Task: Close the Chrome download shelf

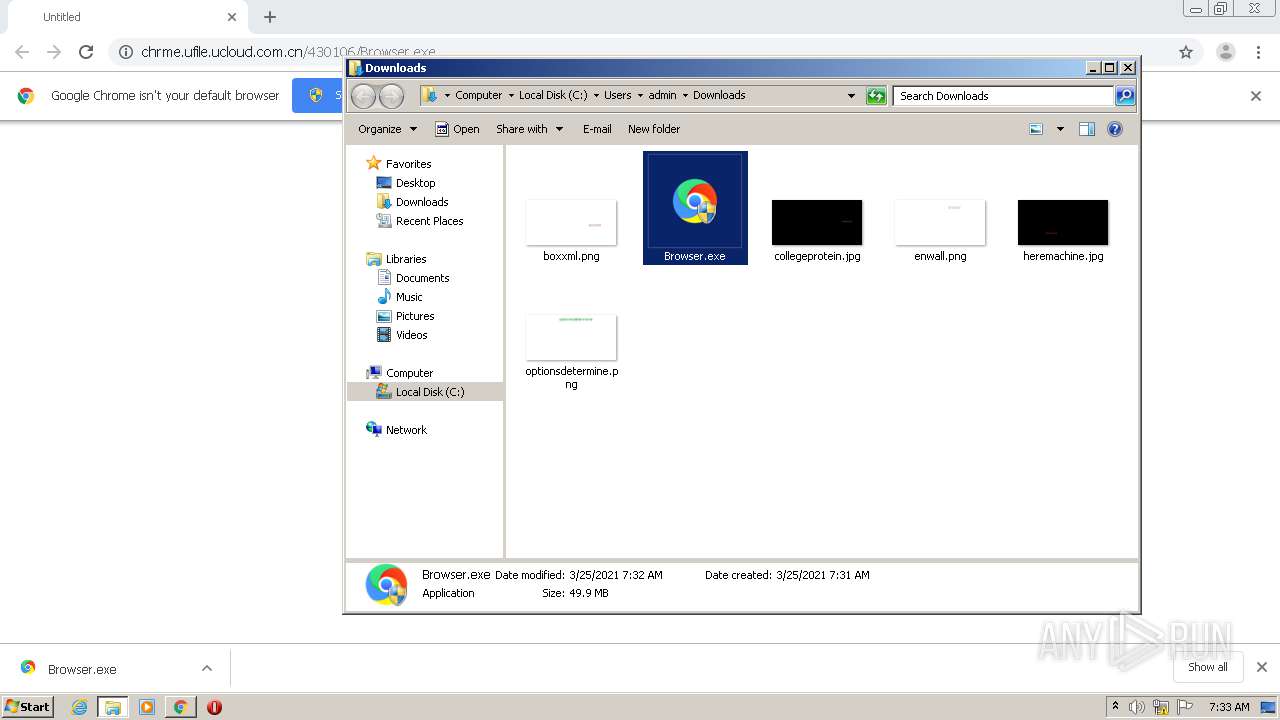Action: [x=1261, y=667]
